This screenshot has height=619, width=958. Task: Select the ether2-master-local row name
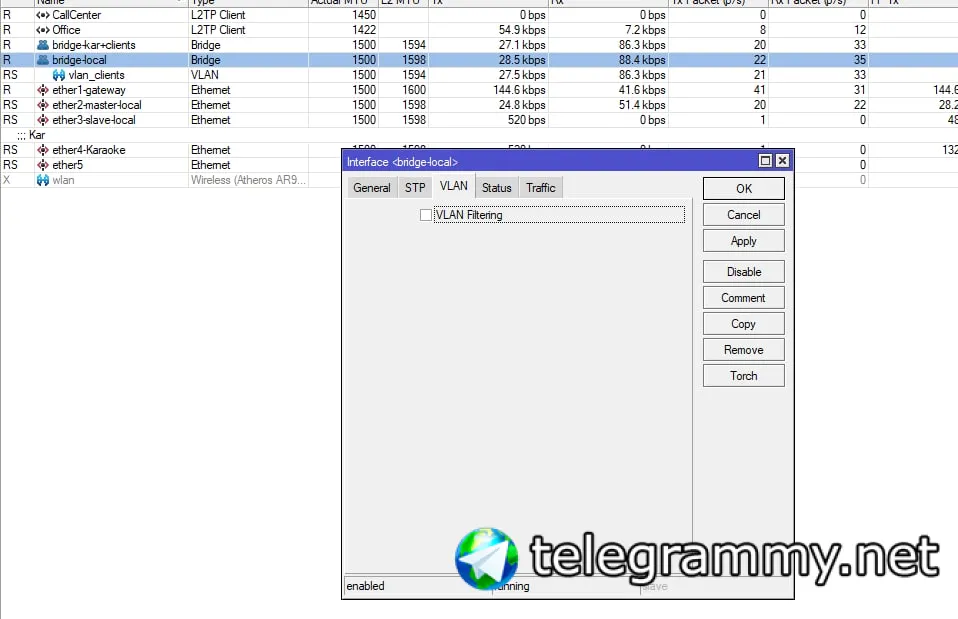point(97,105)
